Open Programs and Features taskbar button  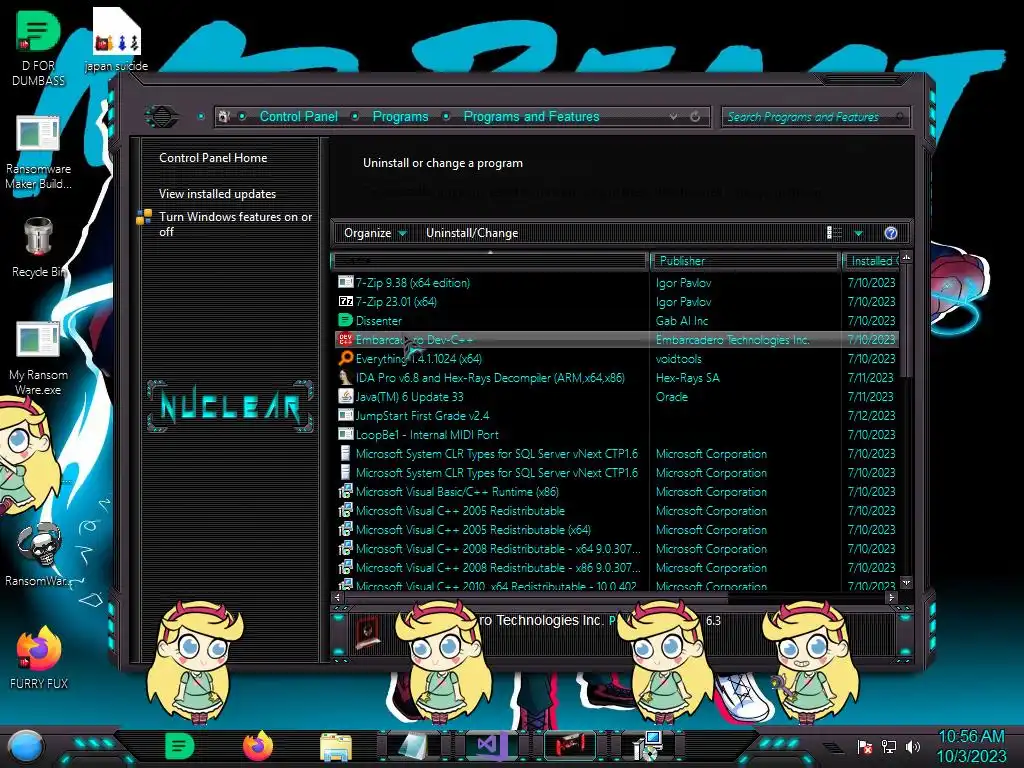pyautogui.click(x=648, y=746)
